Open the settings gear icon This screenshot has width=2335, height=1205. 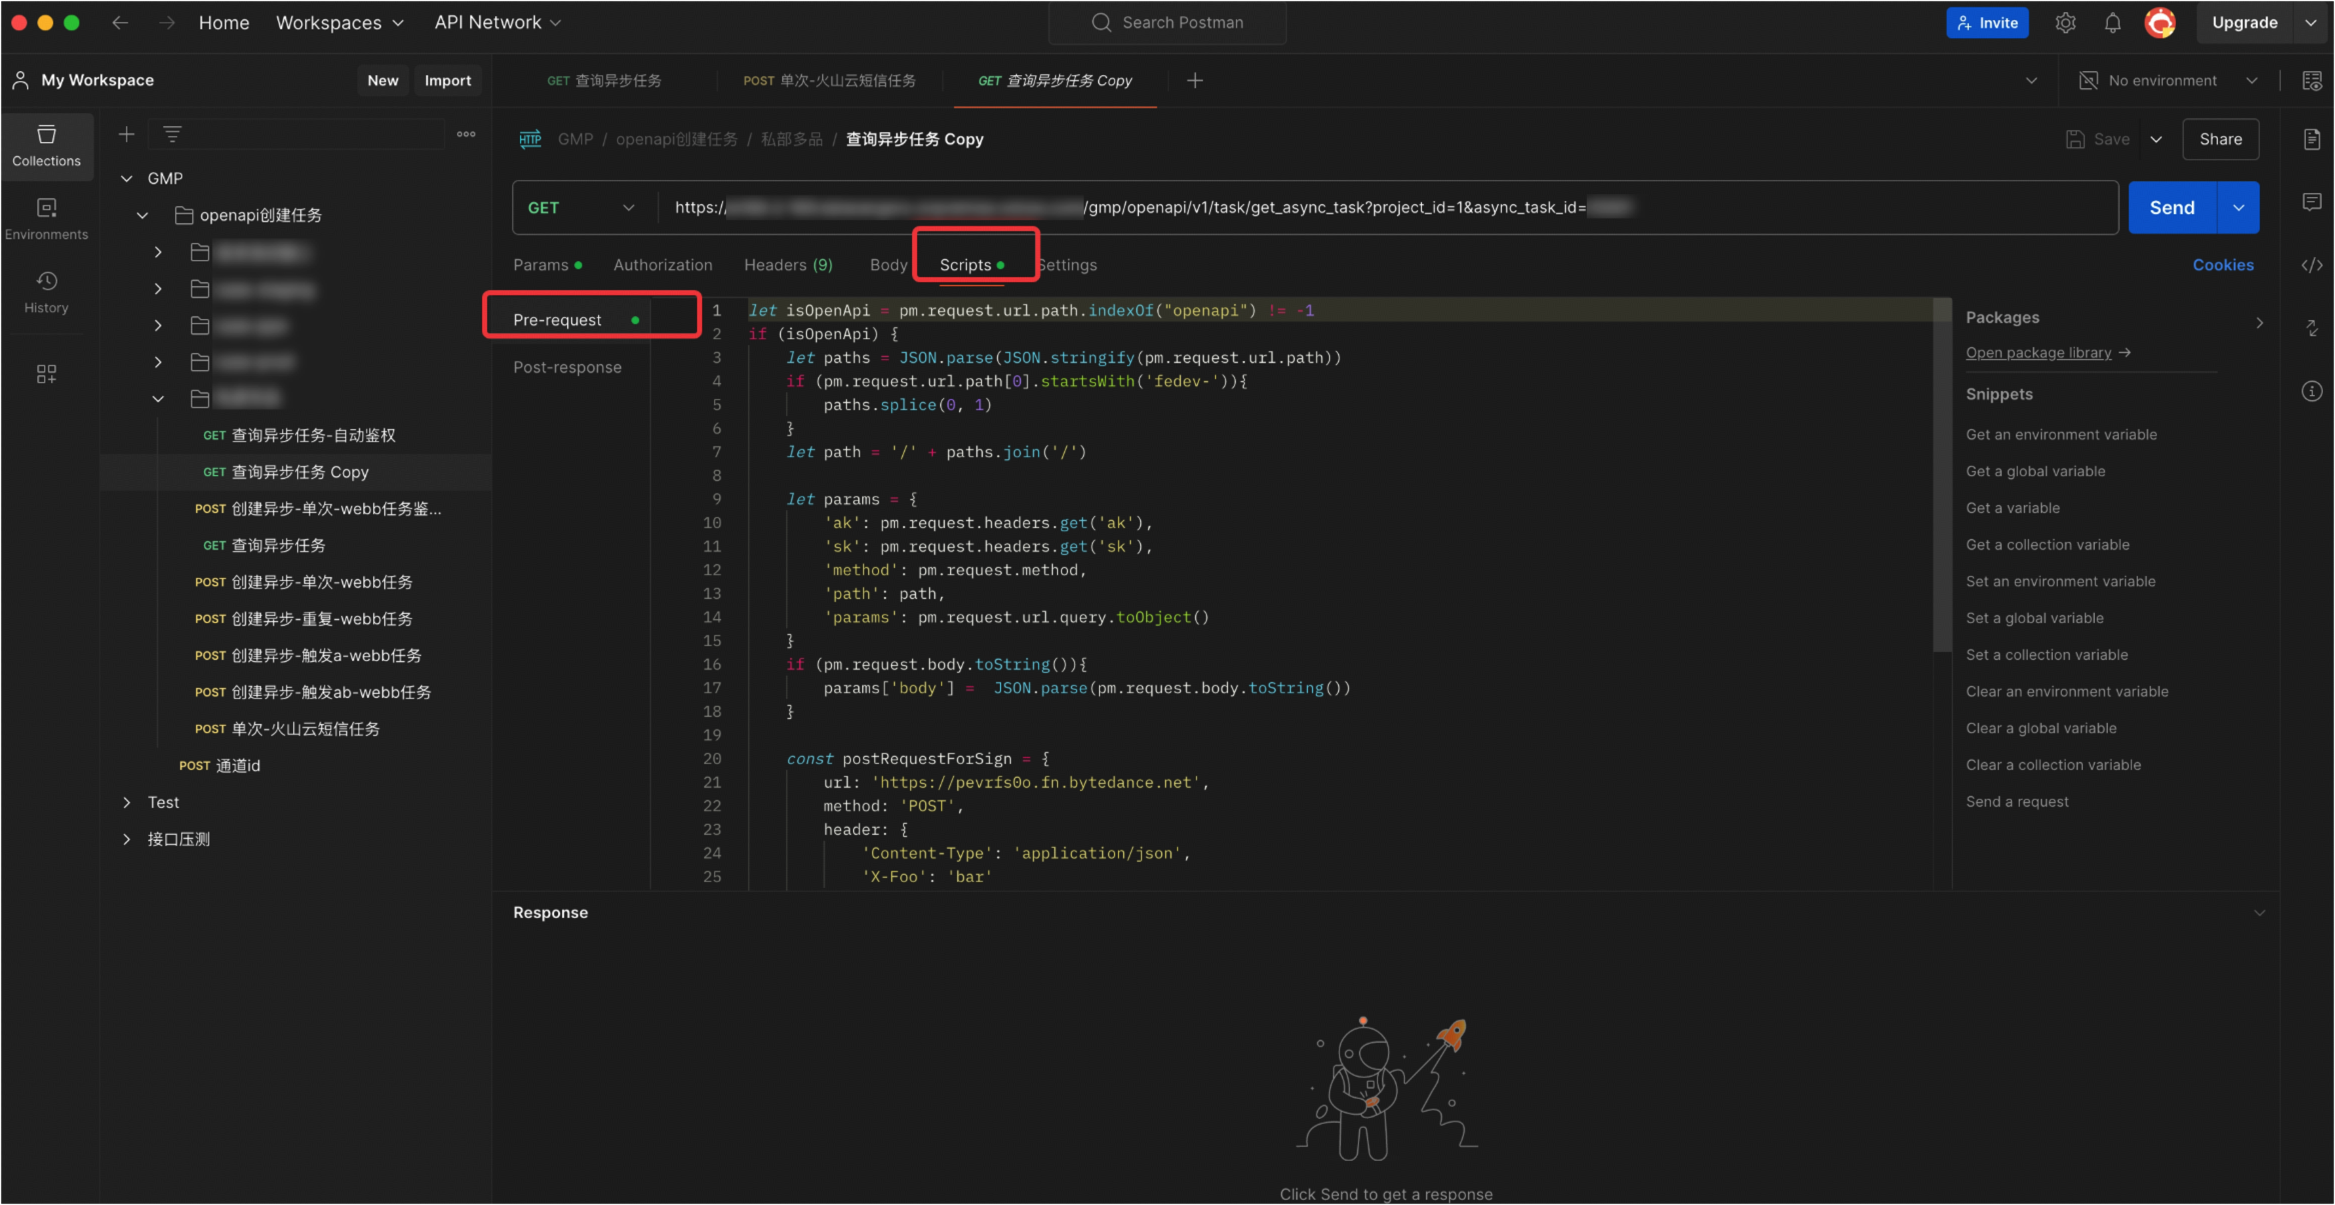(x=2065, y=23)
